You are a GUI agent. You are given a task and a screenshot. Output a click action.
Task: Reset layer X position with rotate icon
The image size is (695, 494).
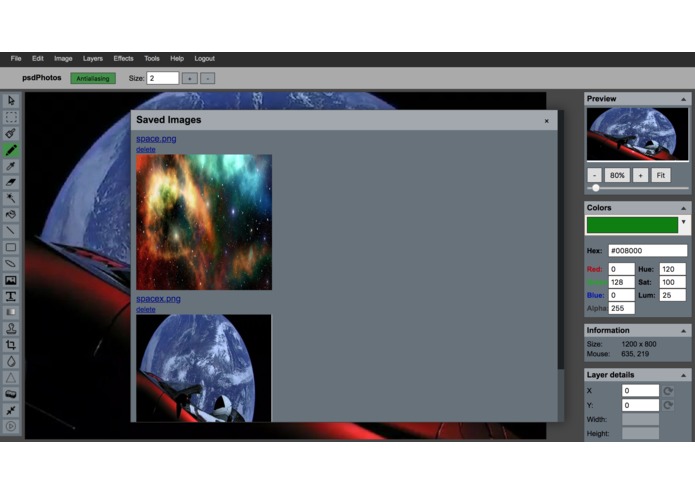[668, 391]
